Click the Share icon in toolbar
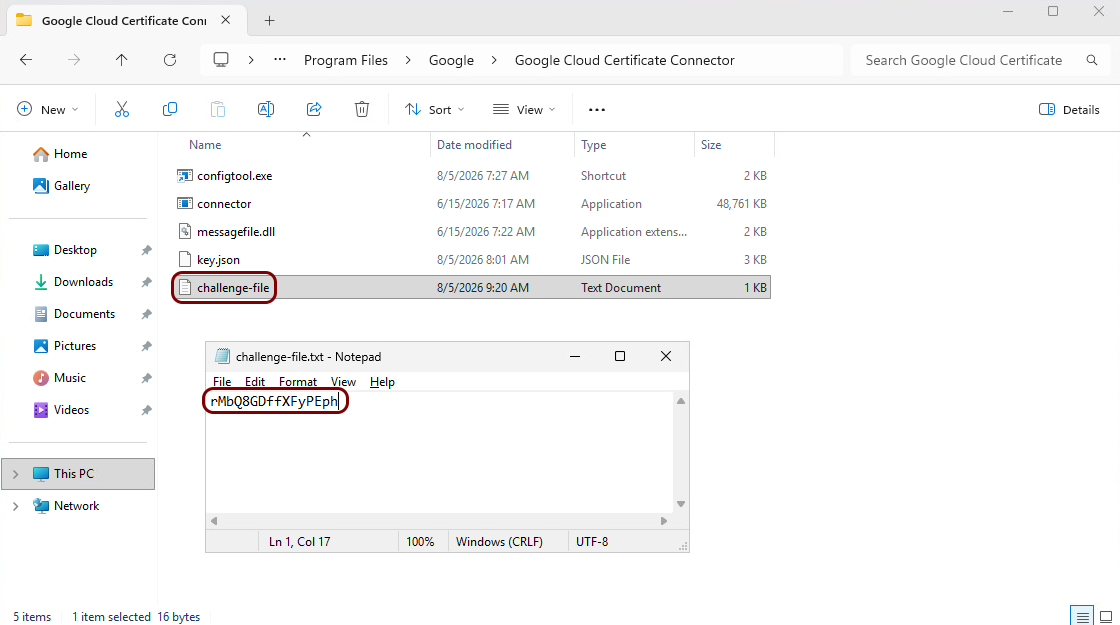The image size is (1120, 625). coord(314,109)
